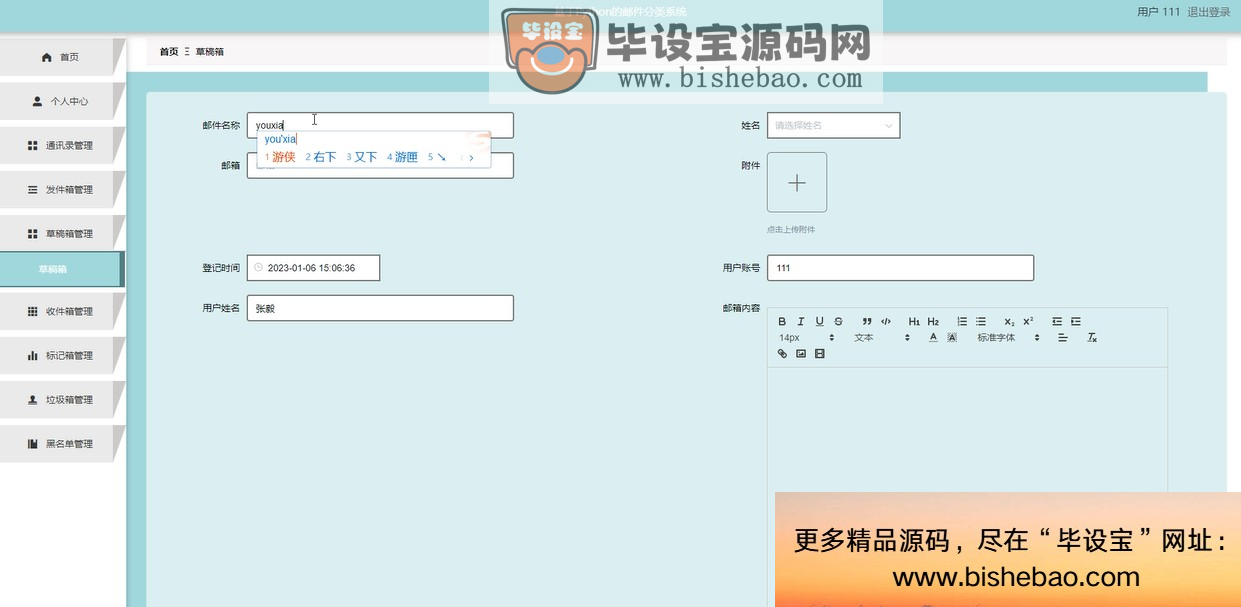This screenshot has height=607, width=1241.
Task: Open 收件箱管理 in the sidebar
Action: 62,311
